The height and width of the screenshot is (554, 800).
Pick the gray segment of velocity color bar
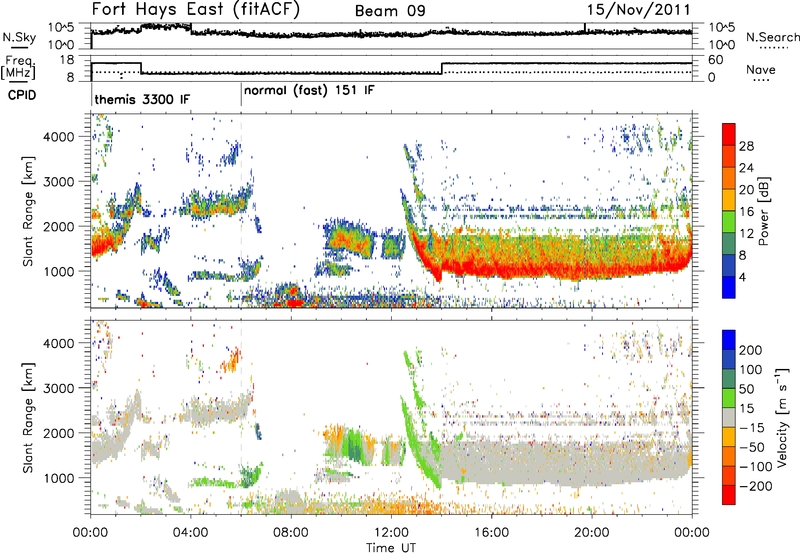click(729, 417)
